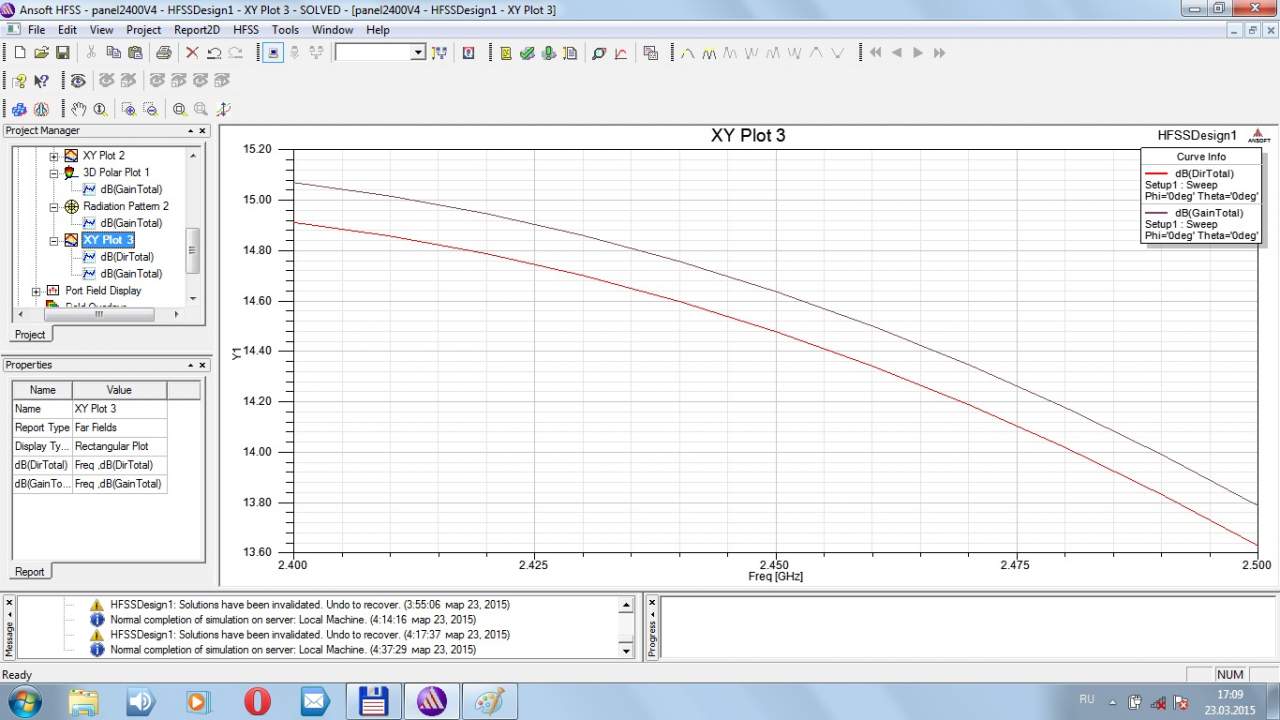Click the coordinate axes icon in the view toolbar
Image resolution: width=1280 pixels, height=720 pixels.
pos(223,109)
